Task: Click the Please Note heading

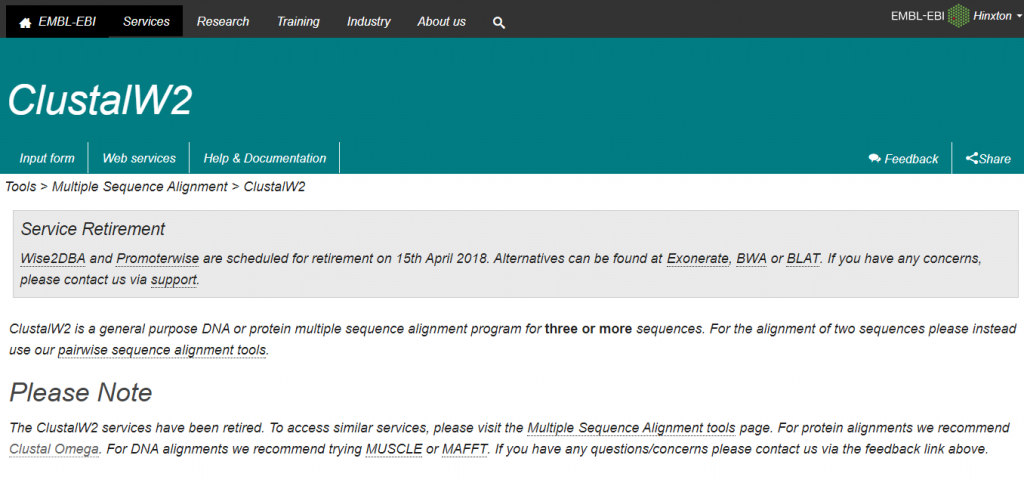Action: click(x=80, y=392)
